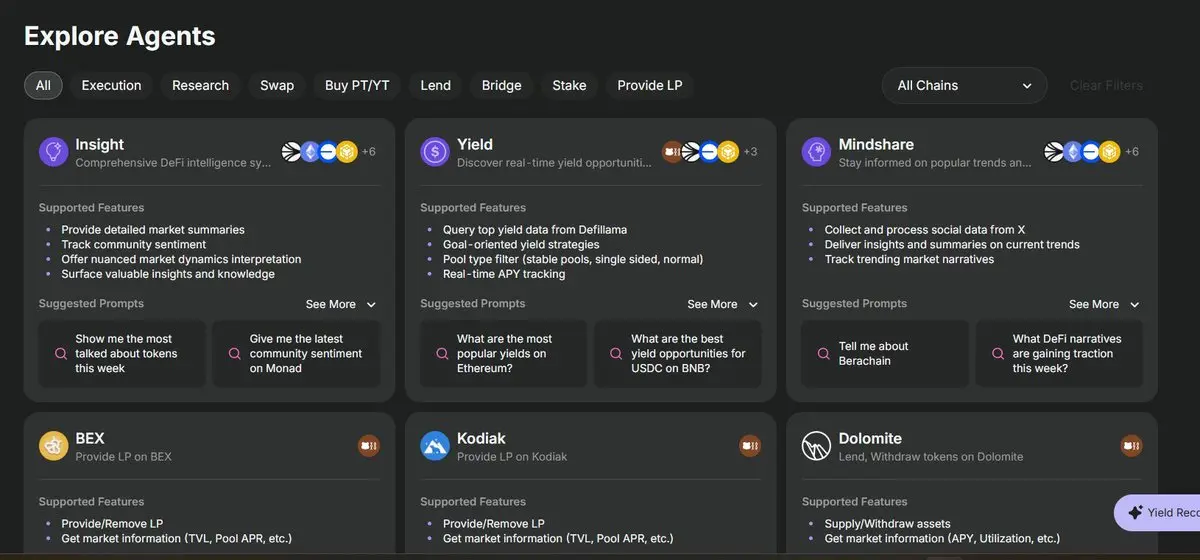Click the search icon beside "Give me the latest community sentiment"
The image size is (1200, 560).
tap(234, 354)
